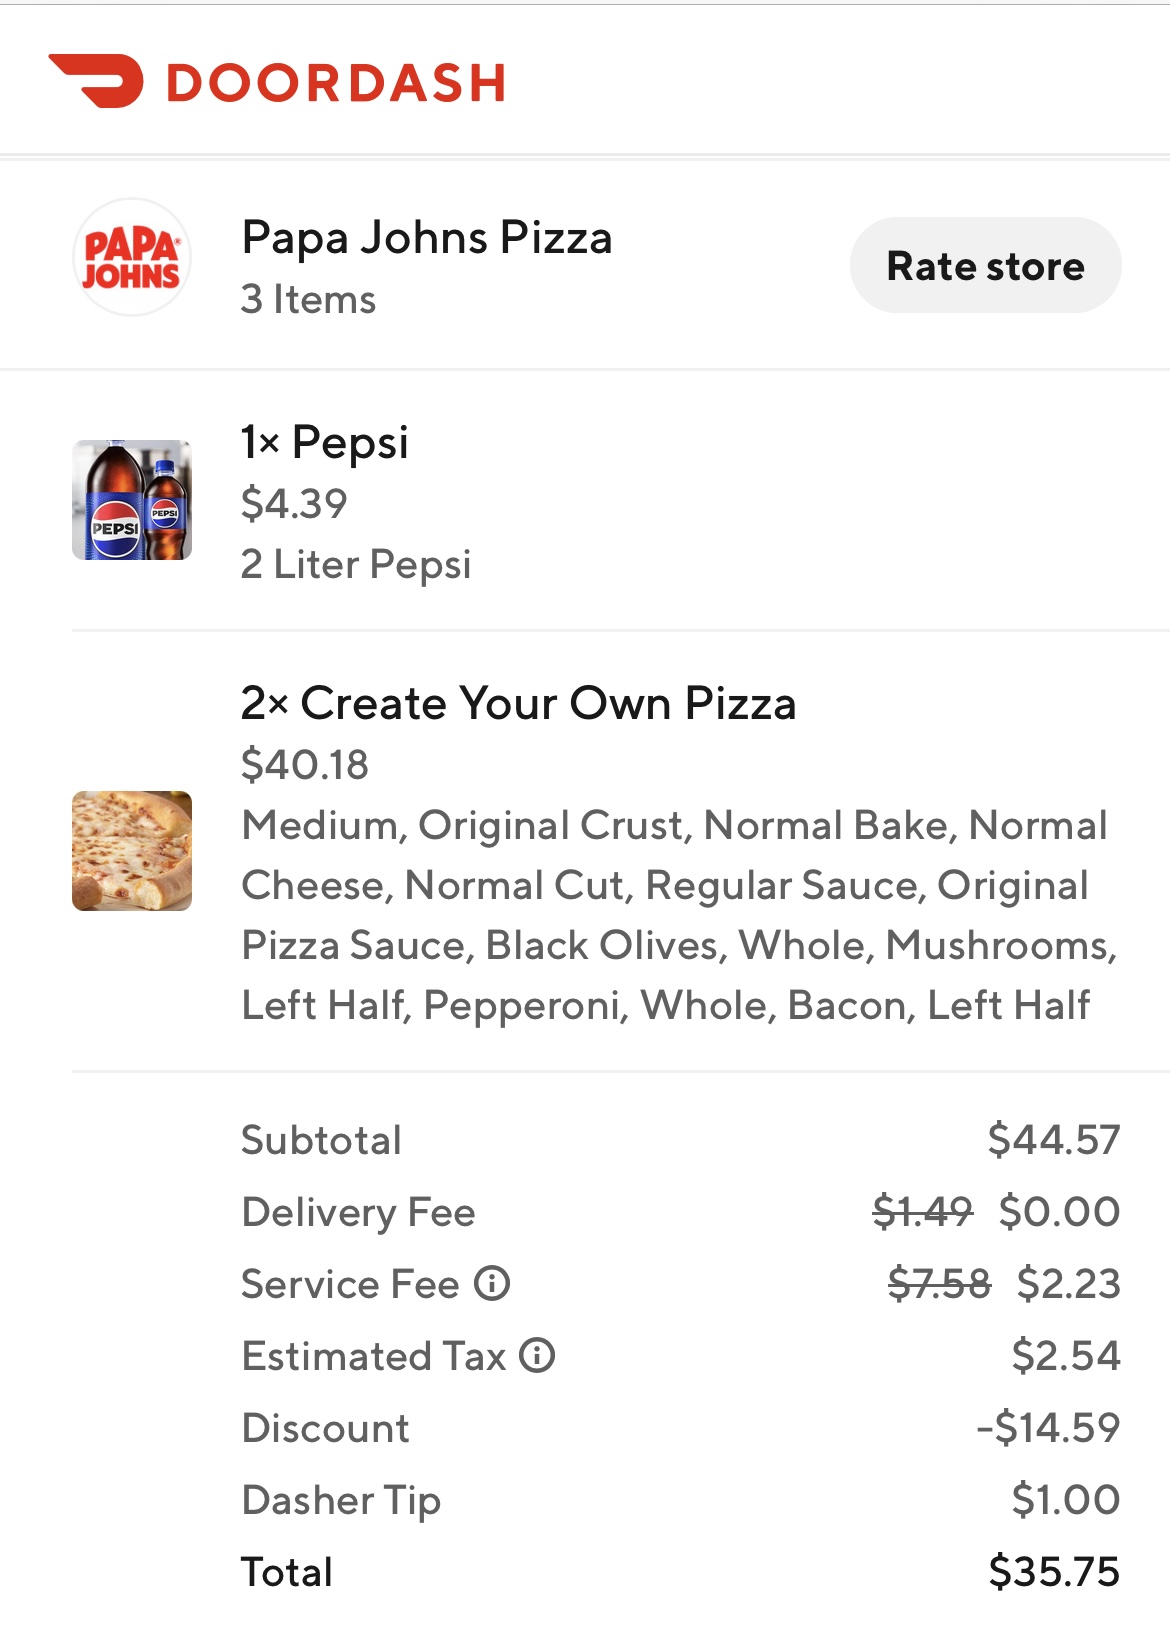Click the DOORDASH wordmark text
Viewport: 1170px width, 1647px height.
click(x=336, y=83)
